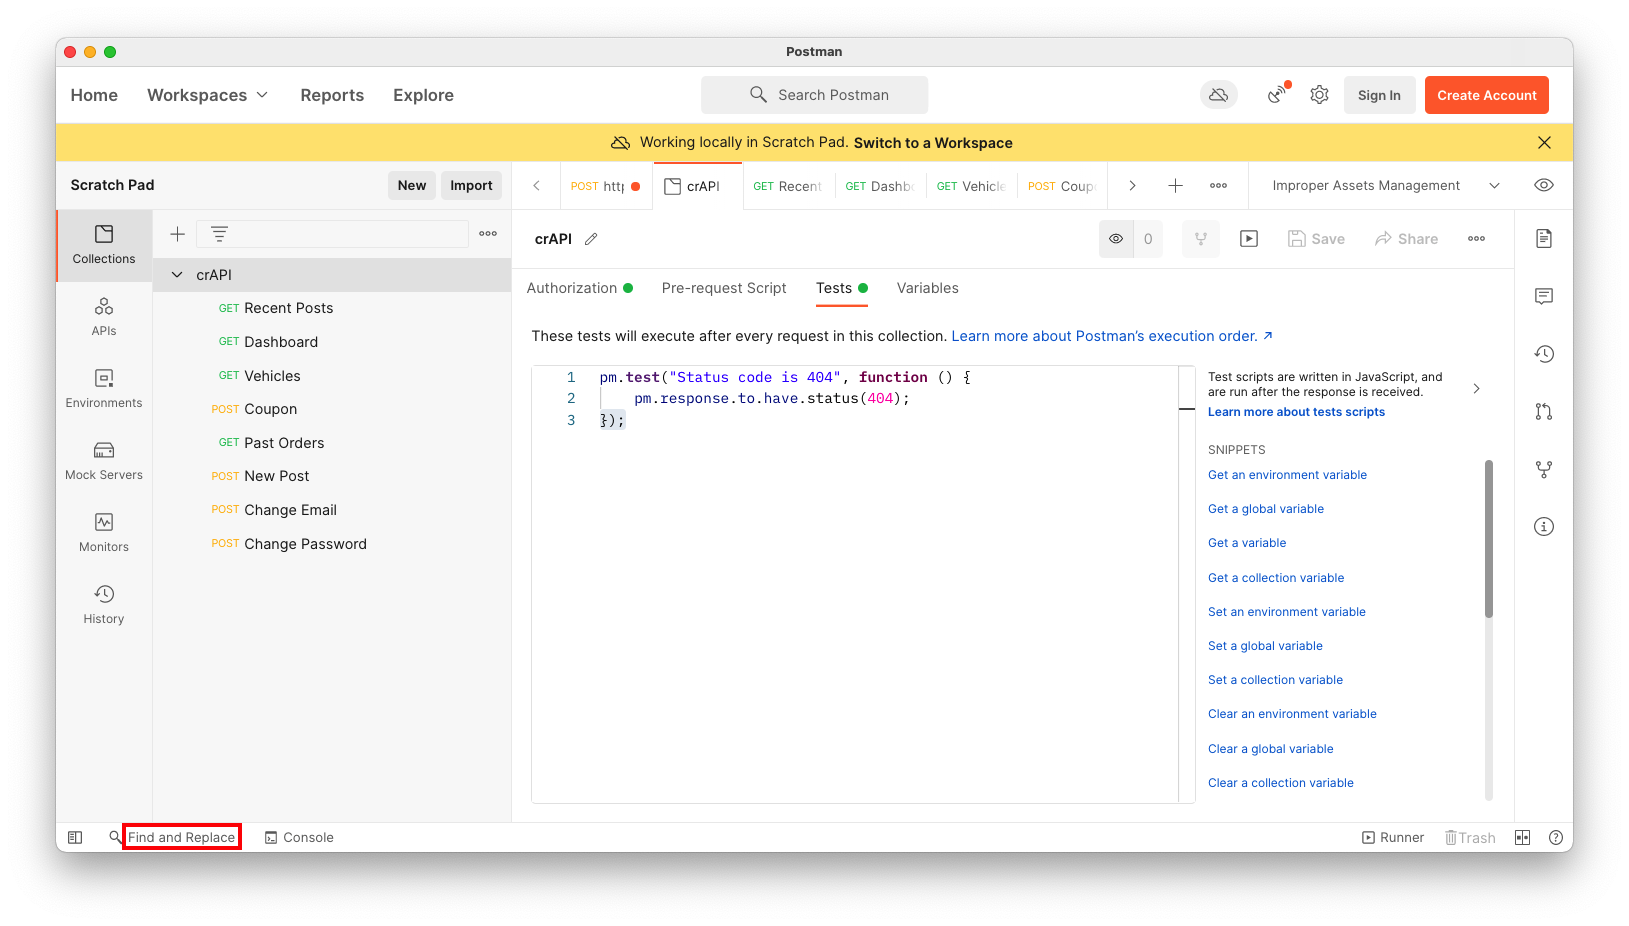Click the Run collection play icon

pyautogui.click(x=1249, y=239)
